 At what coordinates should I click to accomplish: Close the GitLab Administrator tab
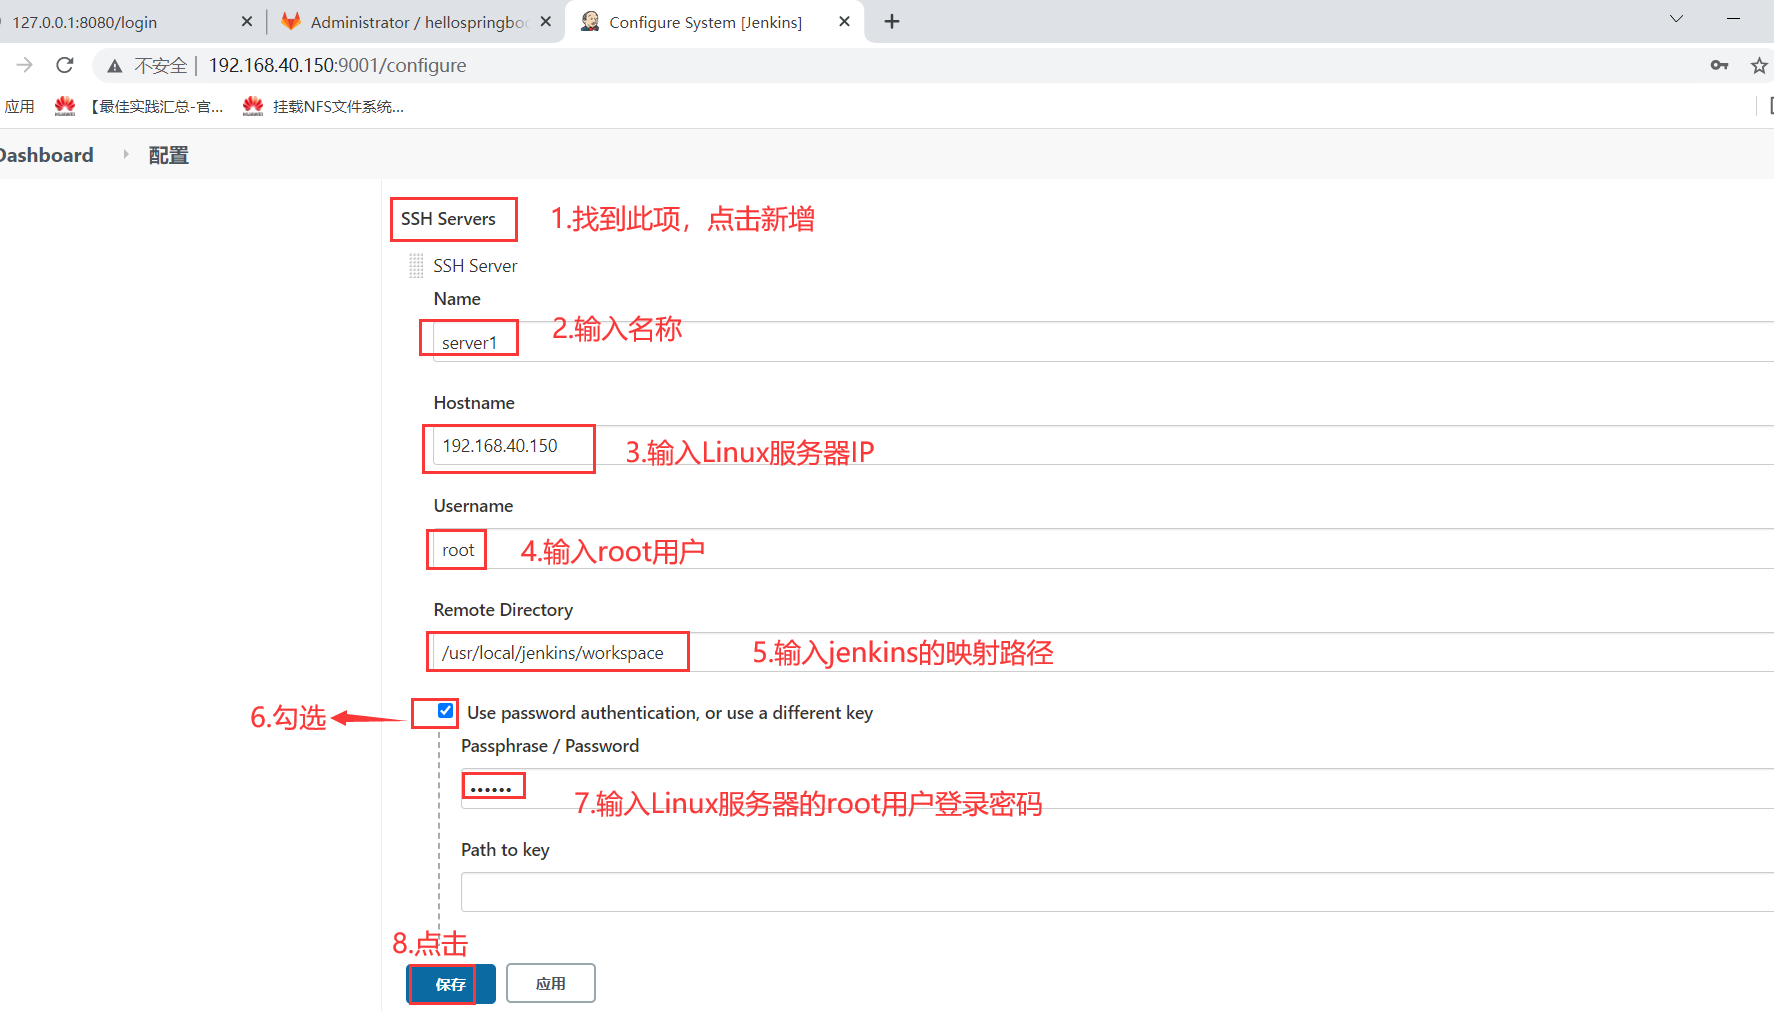tap(545, 22)
